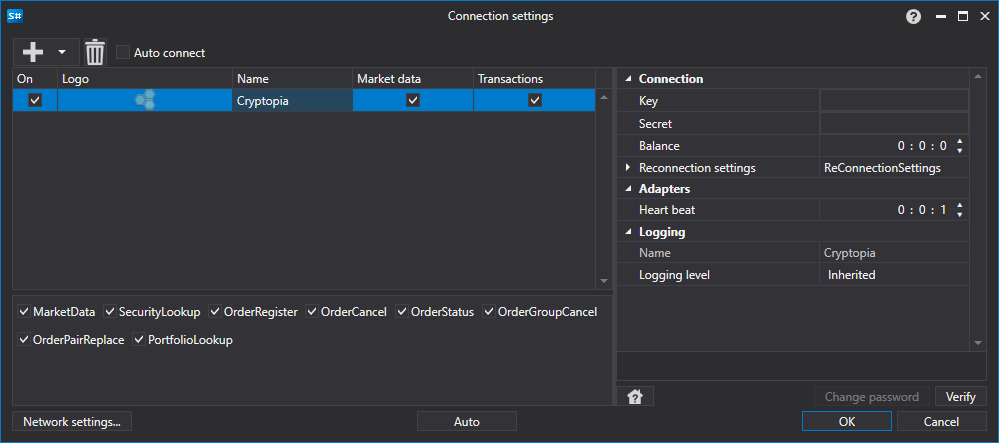Toggle Transactions checkbox for Cryptopia
Screen dimensions: 999x443
tap(535, 100)
